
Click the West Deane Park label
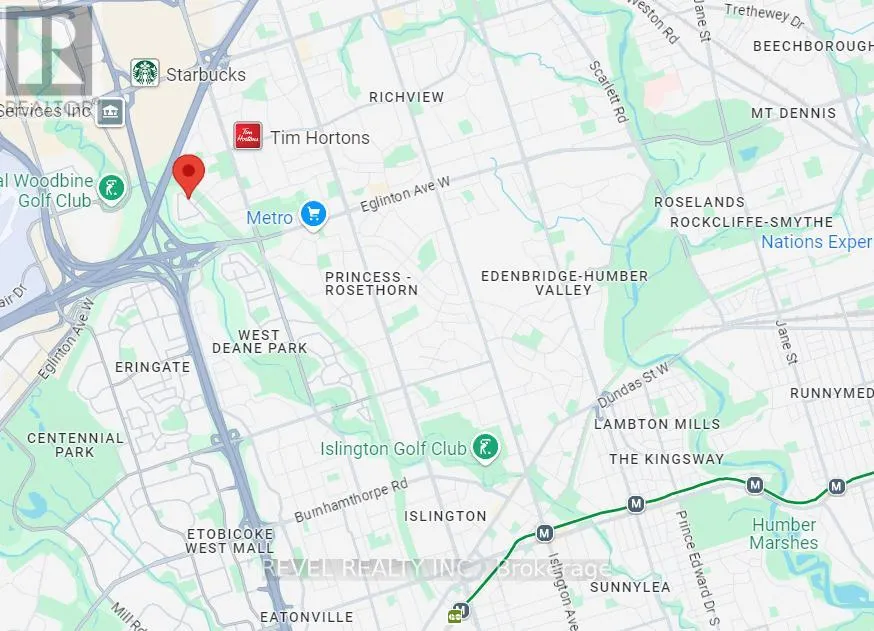coord(259,341)
